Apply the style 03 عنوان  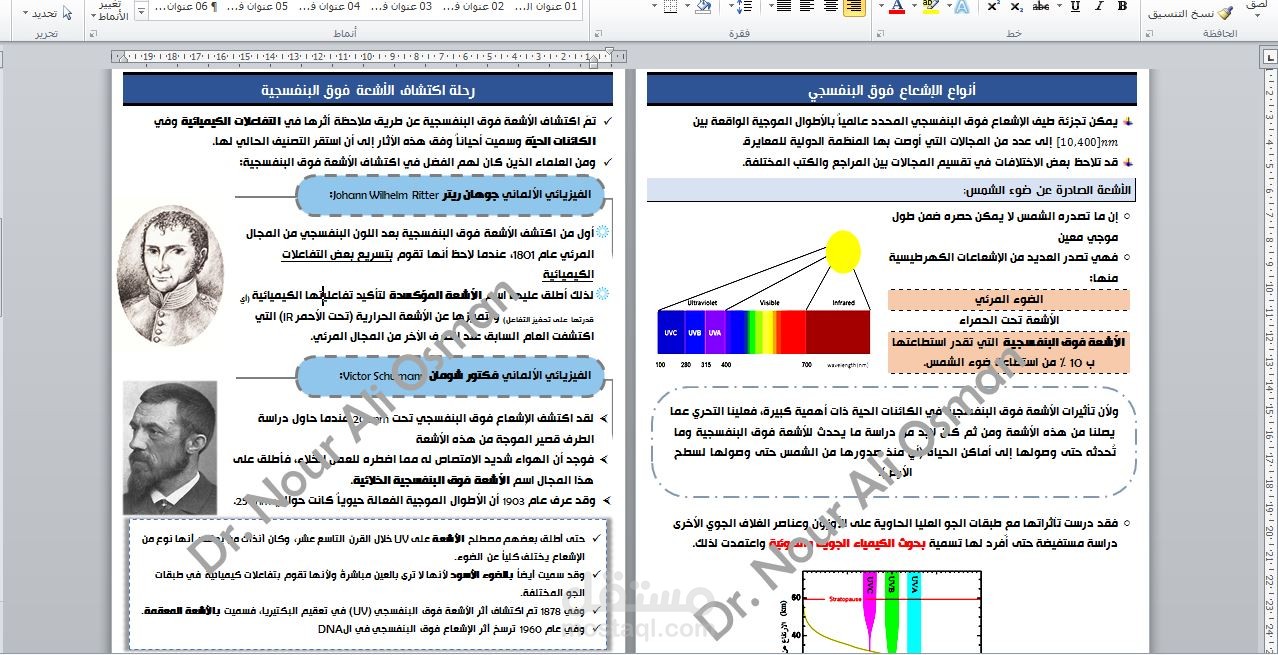[400, 7]
